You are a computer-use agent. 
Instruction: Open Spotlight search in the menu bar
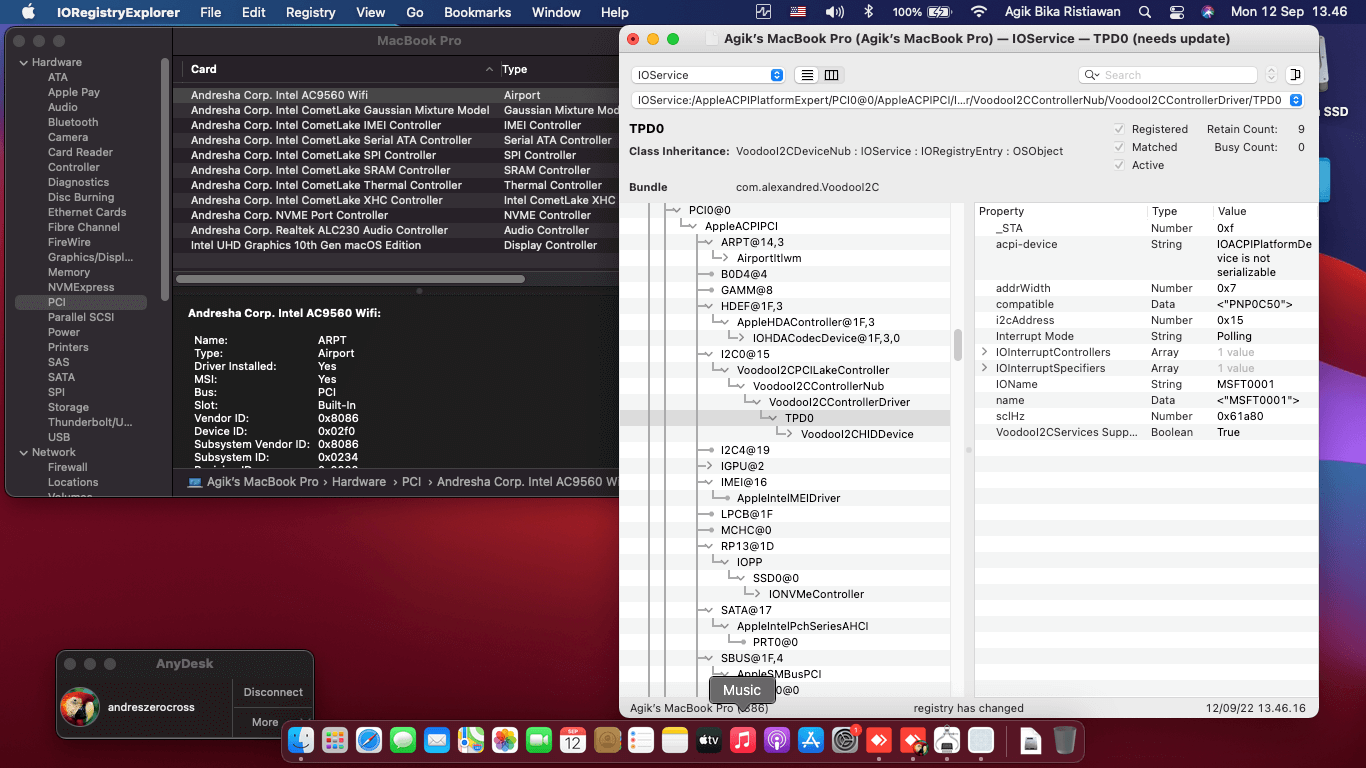point(1144,12)
